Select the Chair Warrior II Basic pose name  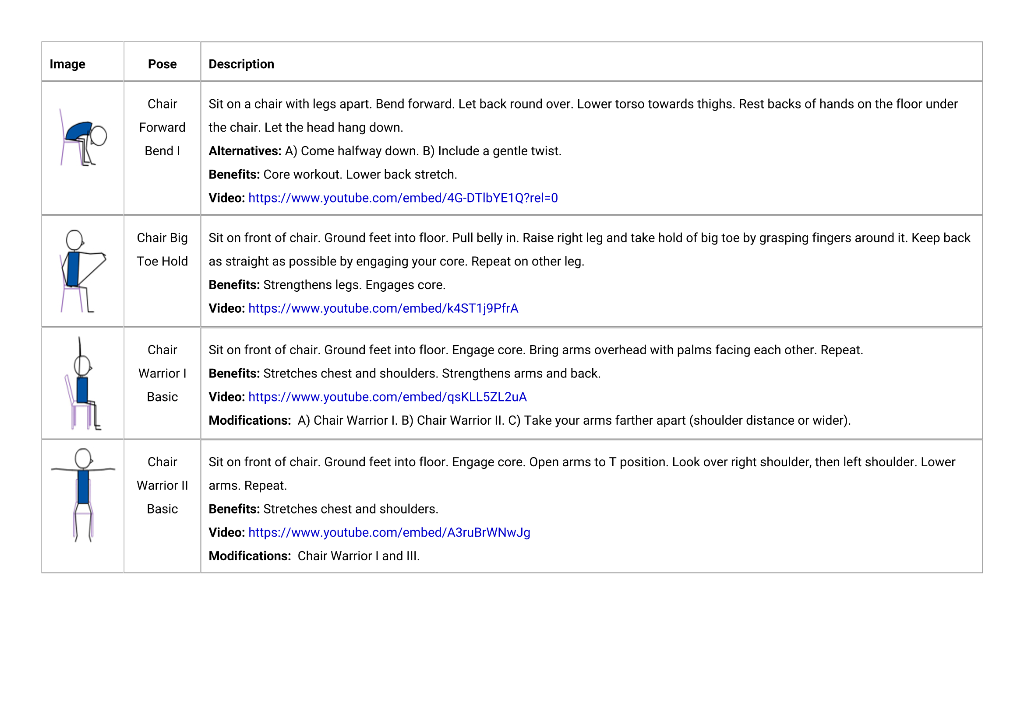point(162,485)
